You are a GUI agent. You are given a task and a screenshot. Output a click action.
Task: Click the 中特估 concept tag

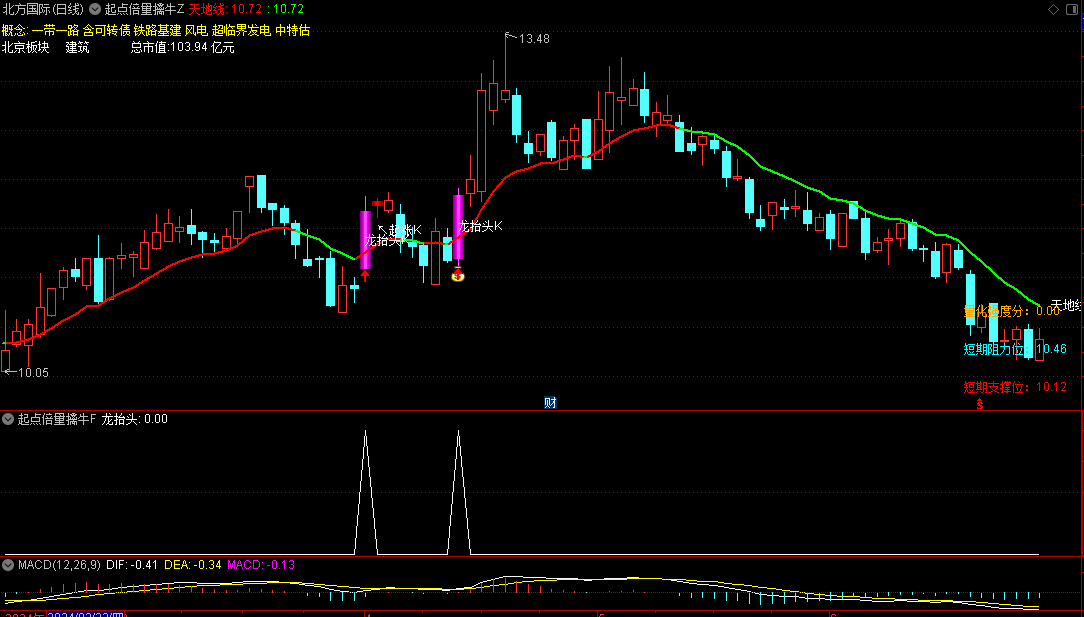[292, 30]
